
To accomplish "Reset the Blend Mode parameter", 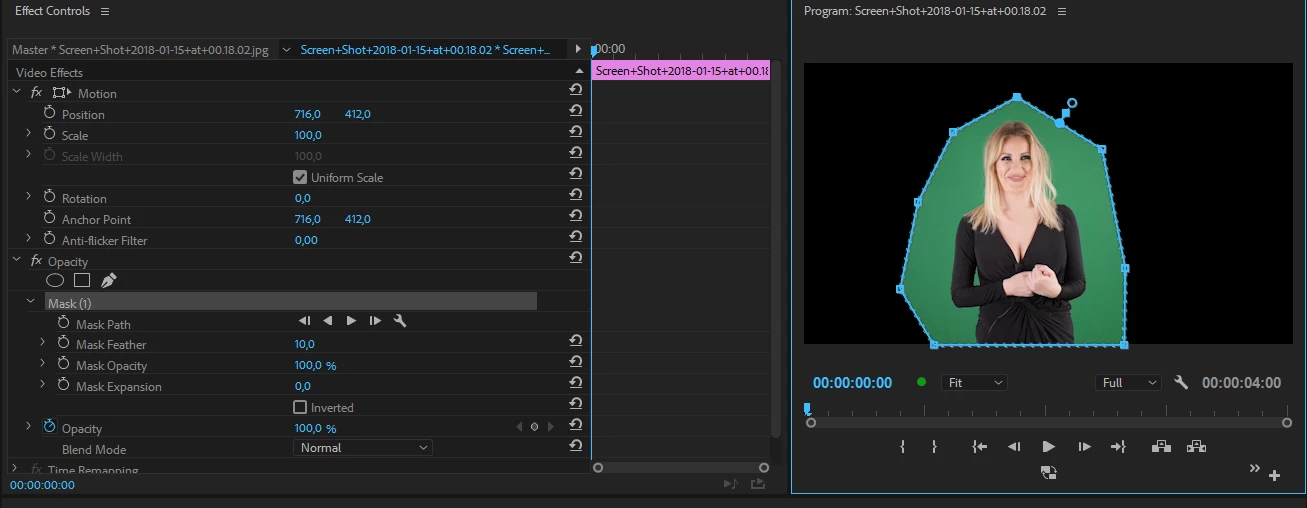I will click(576, 445).
